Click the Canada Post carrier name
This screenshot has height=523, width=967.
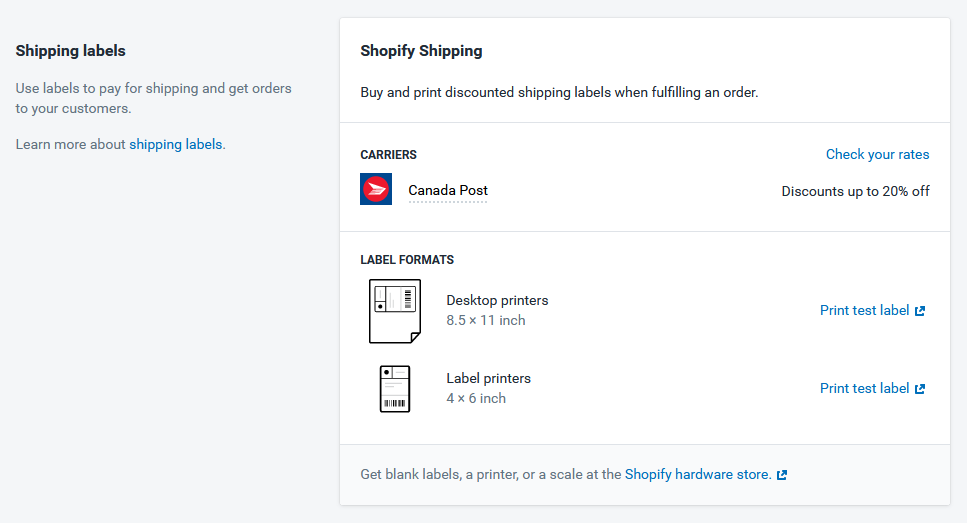(448, 191)
